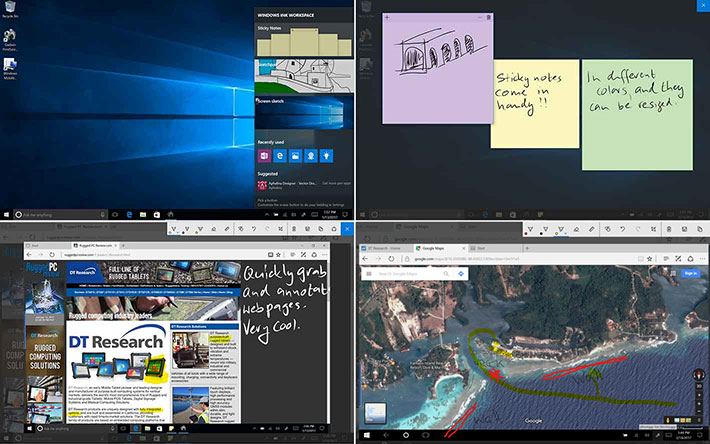Click the Sign in button on Google Maps
Viewport: 710px width, 444px height.
pyautogui.click(x=691, y=273)
